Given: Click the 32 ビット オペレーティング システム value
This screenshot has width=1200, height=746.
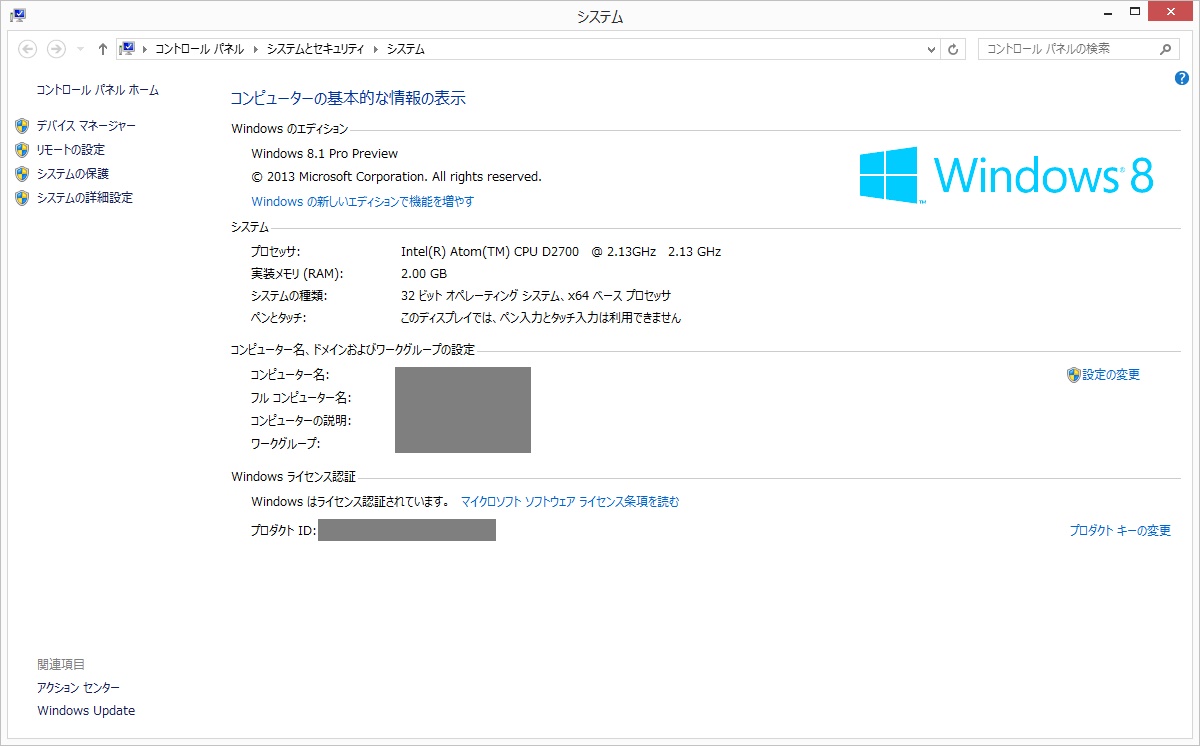Looking at the screenshot, I should point(535,296).
